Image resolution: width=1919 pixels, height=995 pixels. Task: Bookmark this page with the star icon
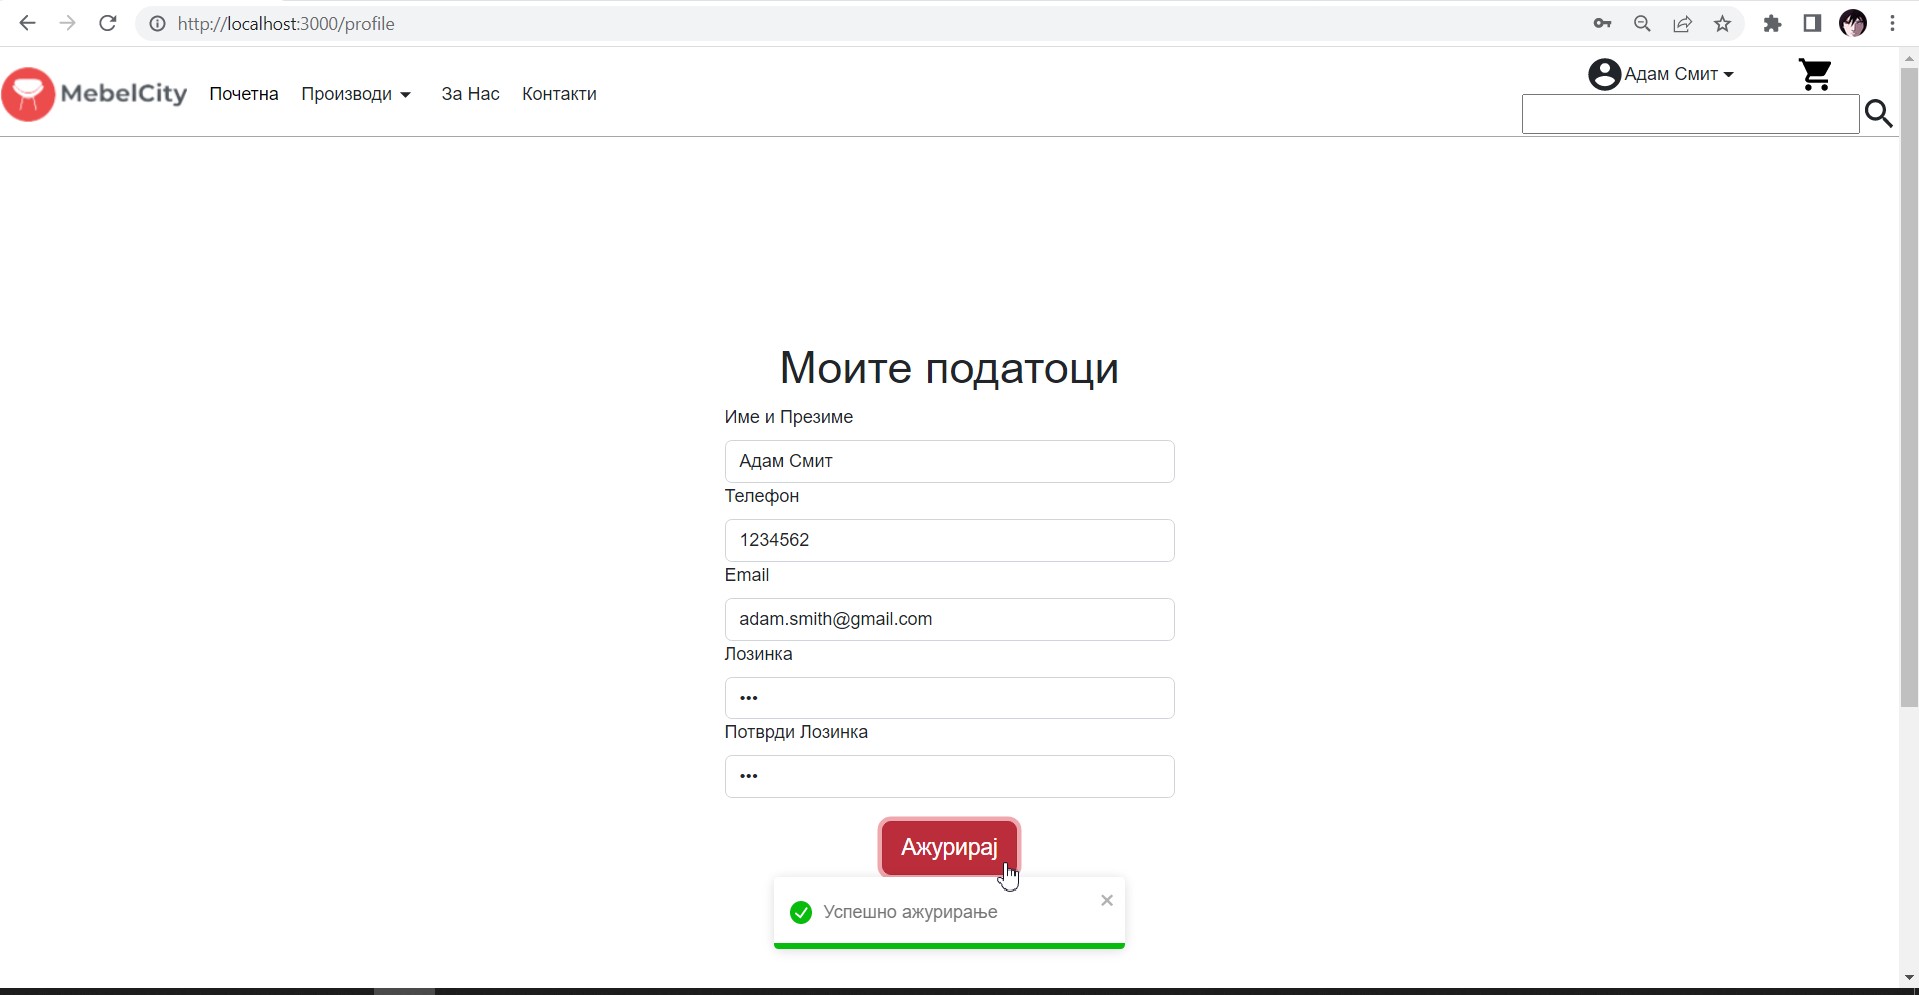point(1722,24)
